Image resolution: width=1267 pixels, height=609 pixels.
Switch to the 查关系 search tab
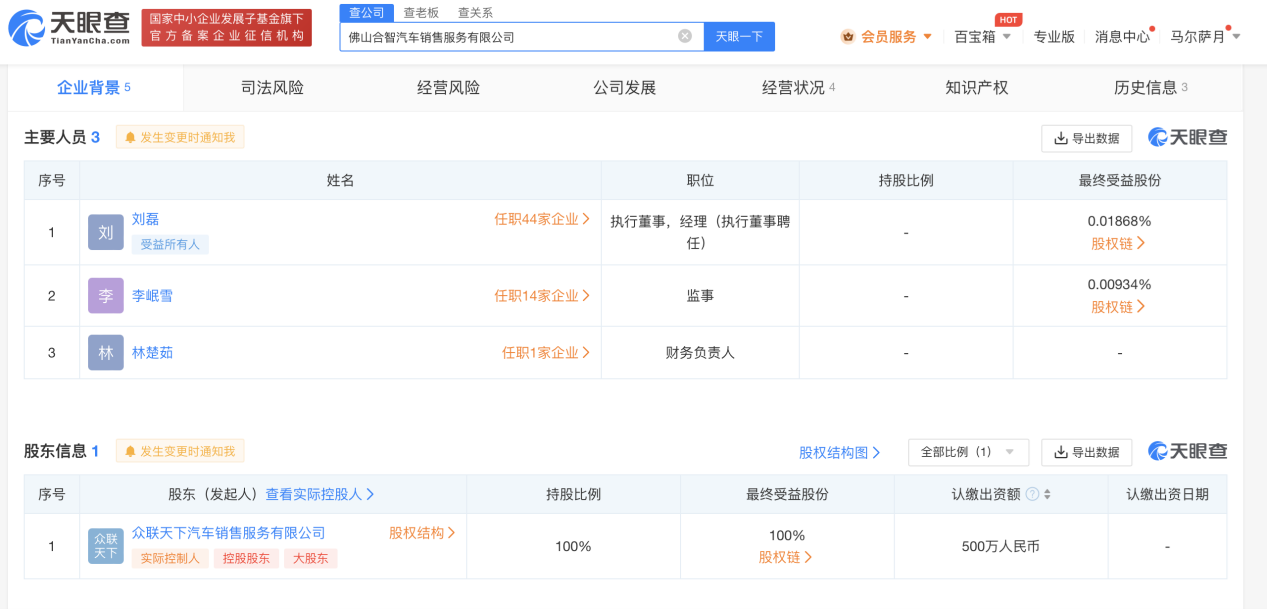[x=475, y=12]
